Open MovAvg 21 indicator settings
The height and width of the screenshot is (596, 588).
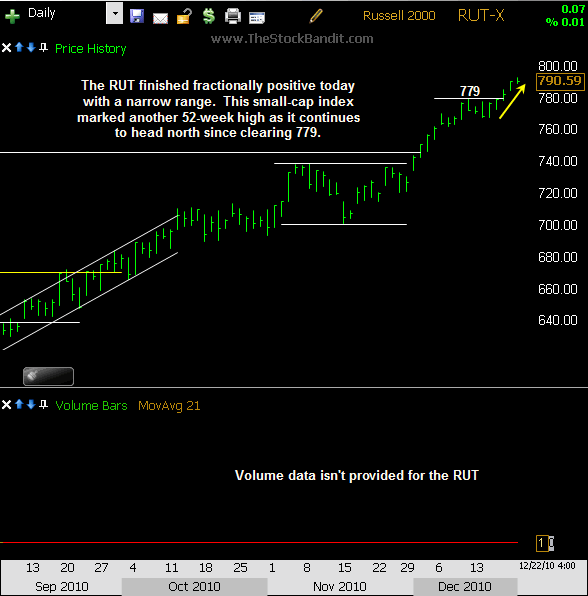pos(169,406)
